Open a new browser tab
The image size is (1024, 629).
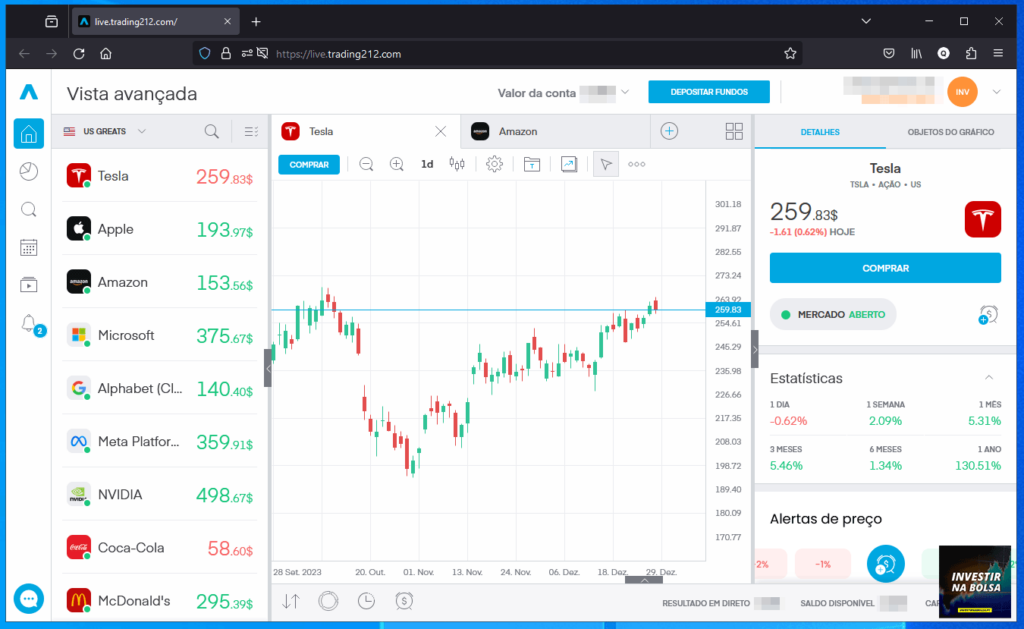[x=256, y=22]
